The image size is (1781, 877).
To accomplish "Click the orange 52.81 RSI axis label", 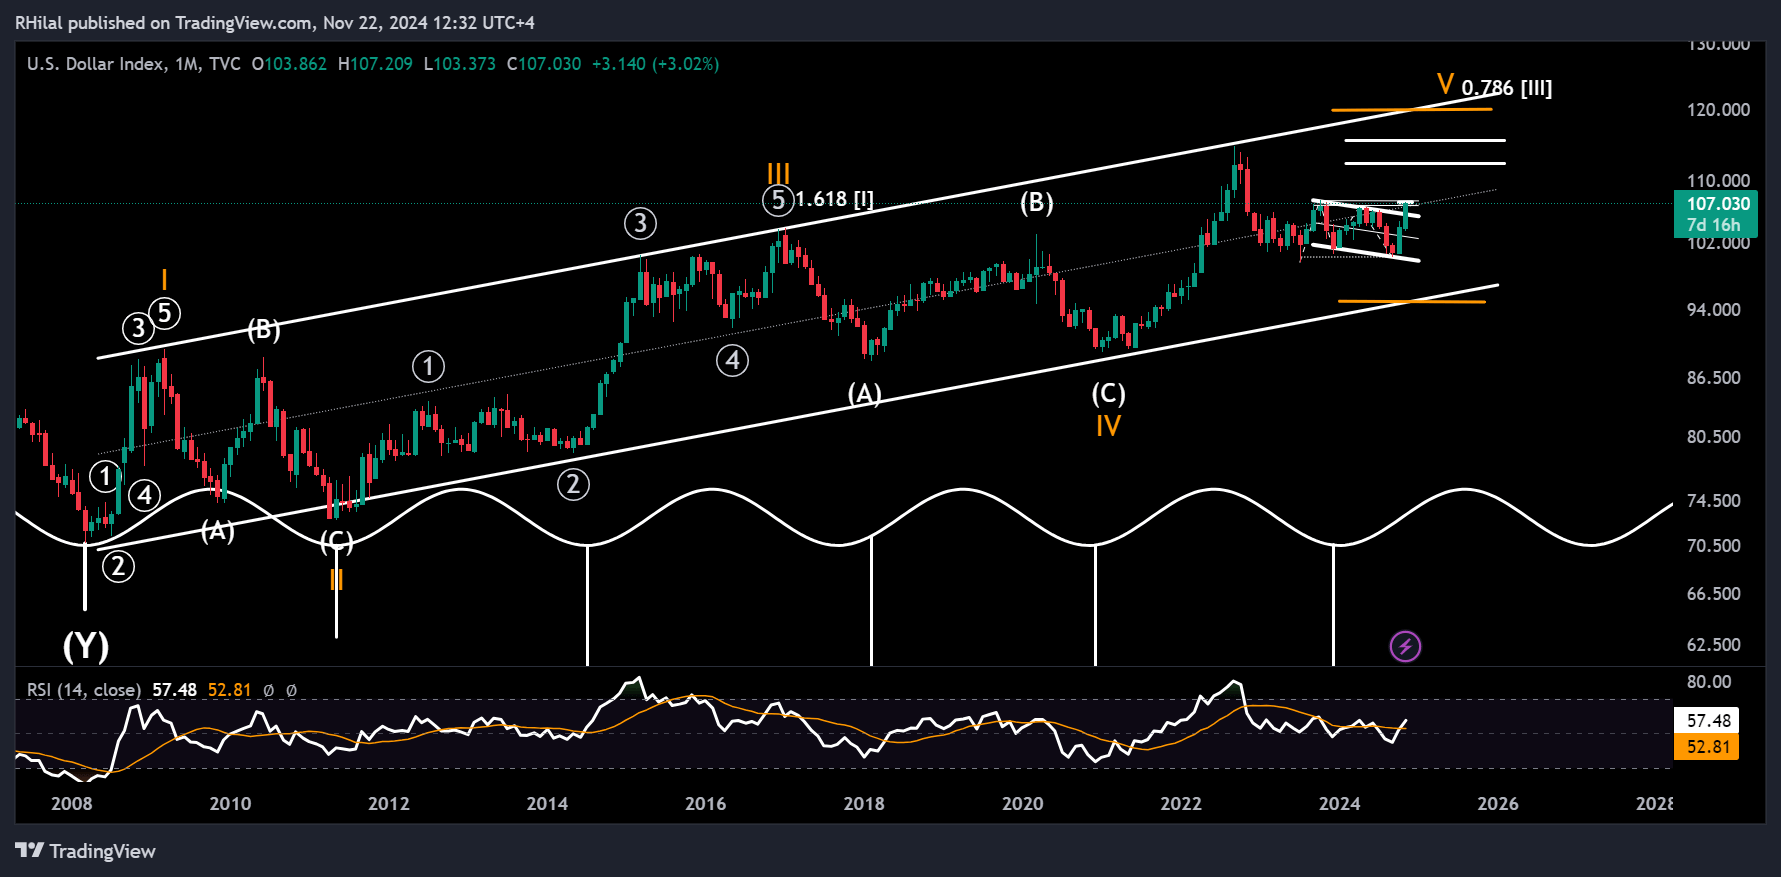I will 1708,747.
